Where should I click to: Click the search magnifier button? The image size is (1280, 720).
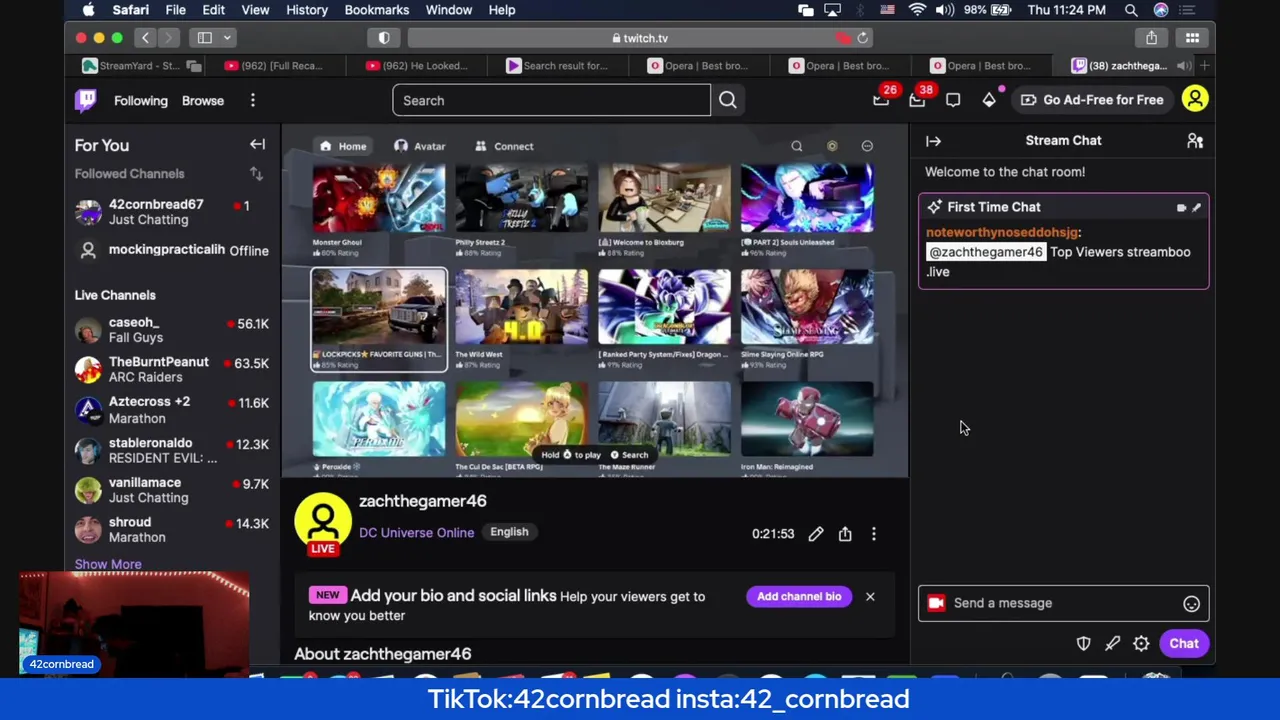point(728,100)
